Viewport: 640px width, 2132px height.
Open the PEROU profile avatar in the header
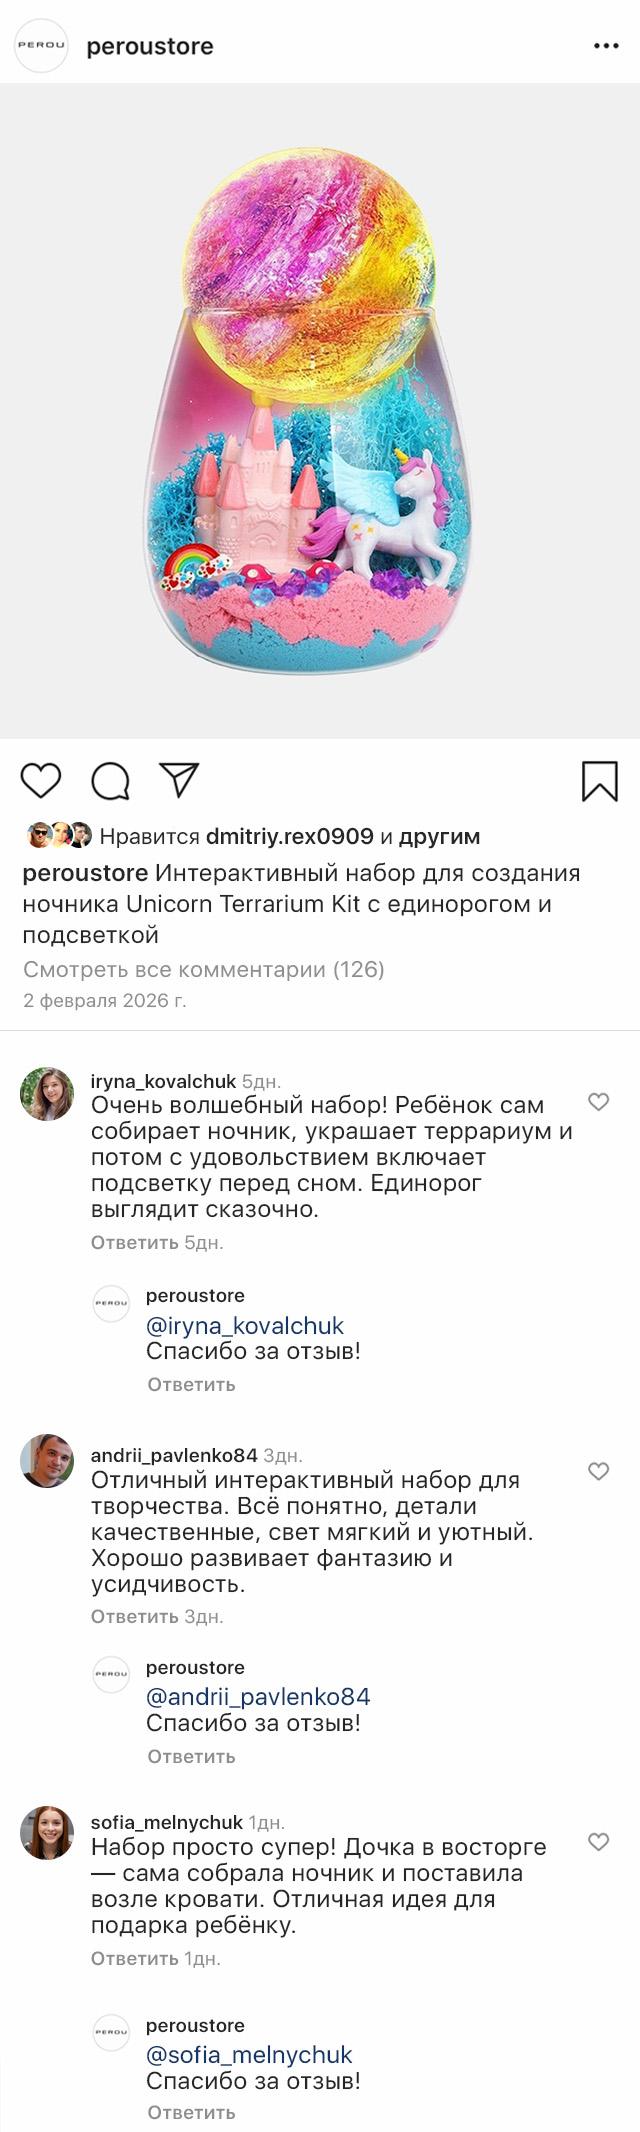41,46
